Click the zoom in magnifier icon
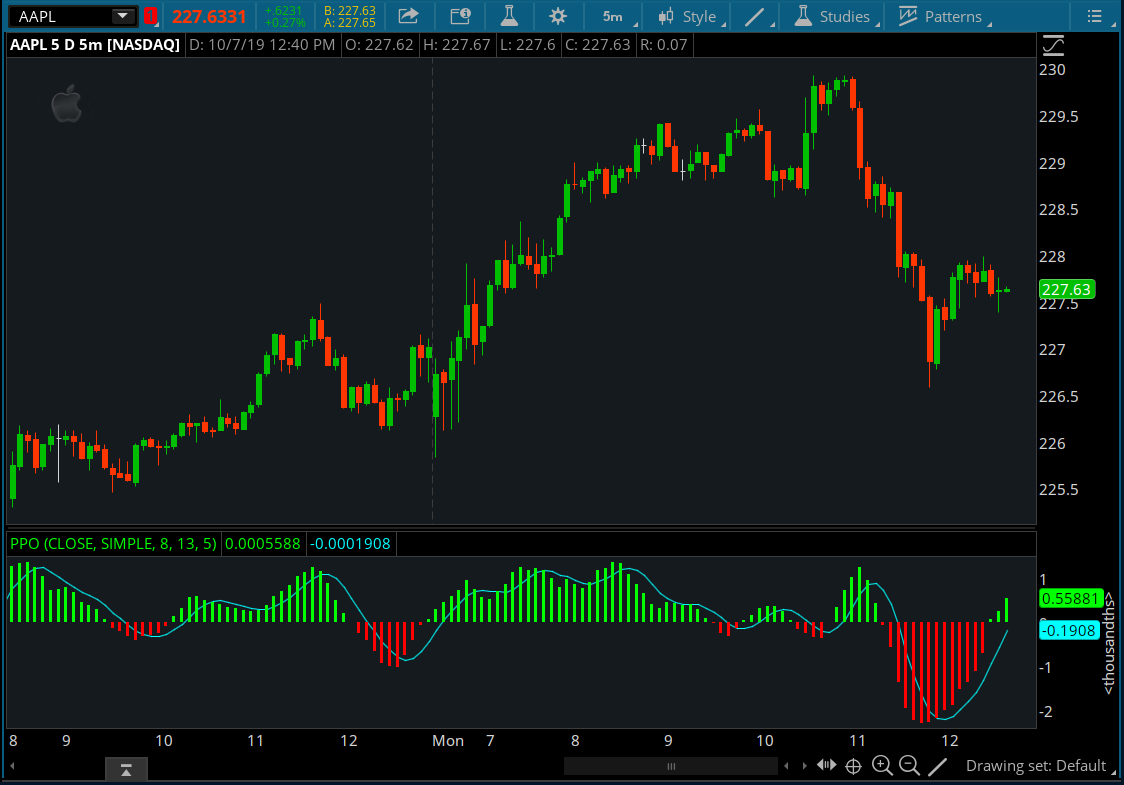The height and width of the screenshot is (785, 1124). tap(882, 766)
